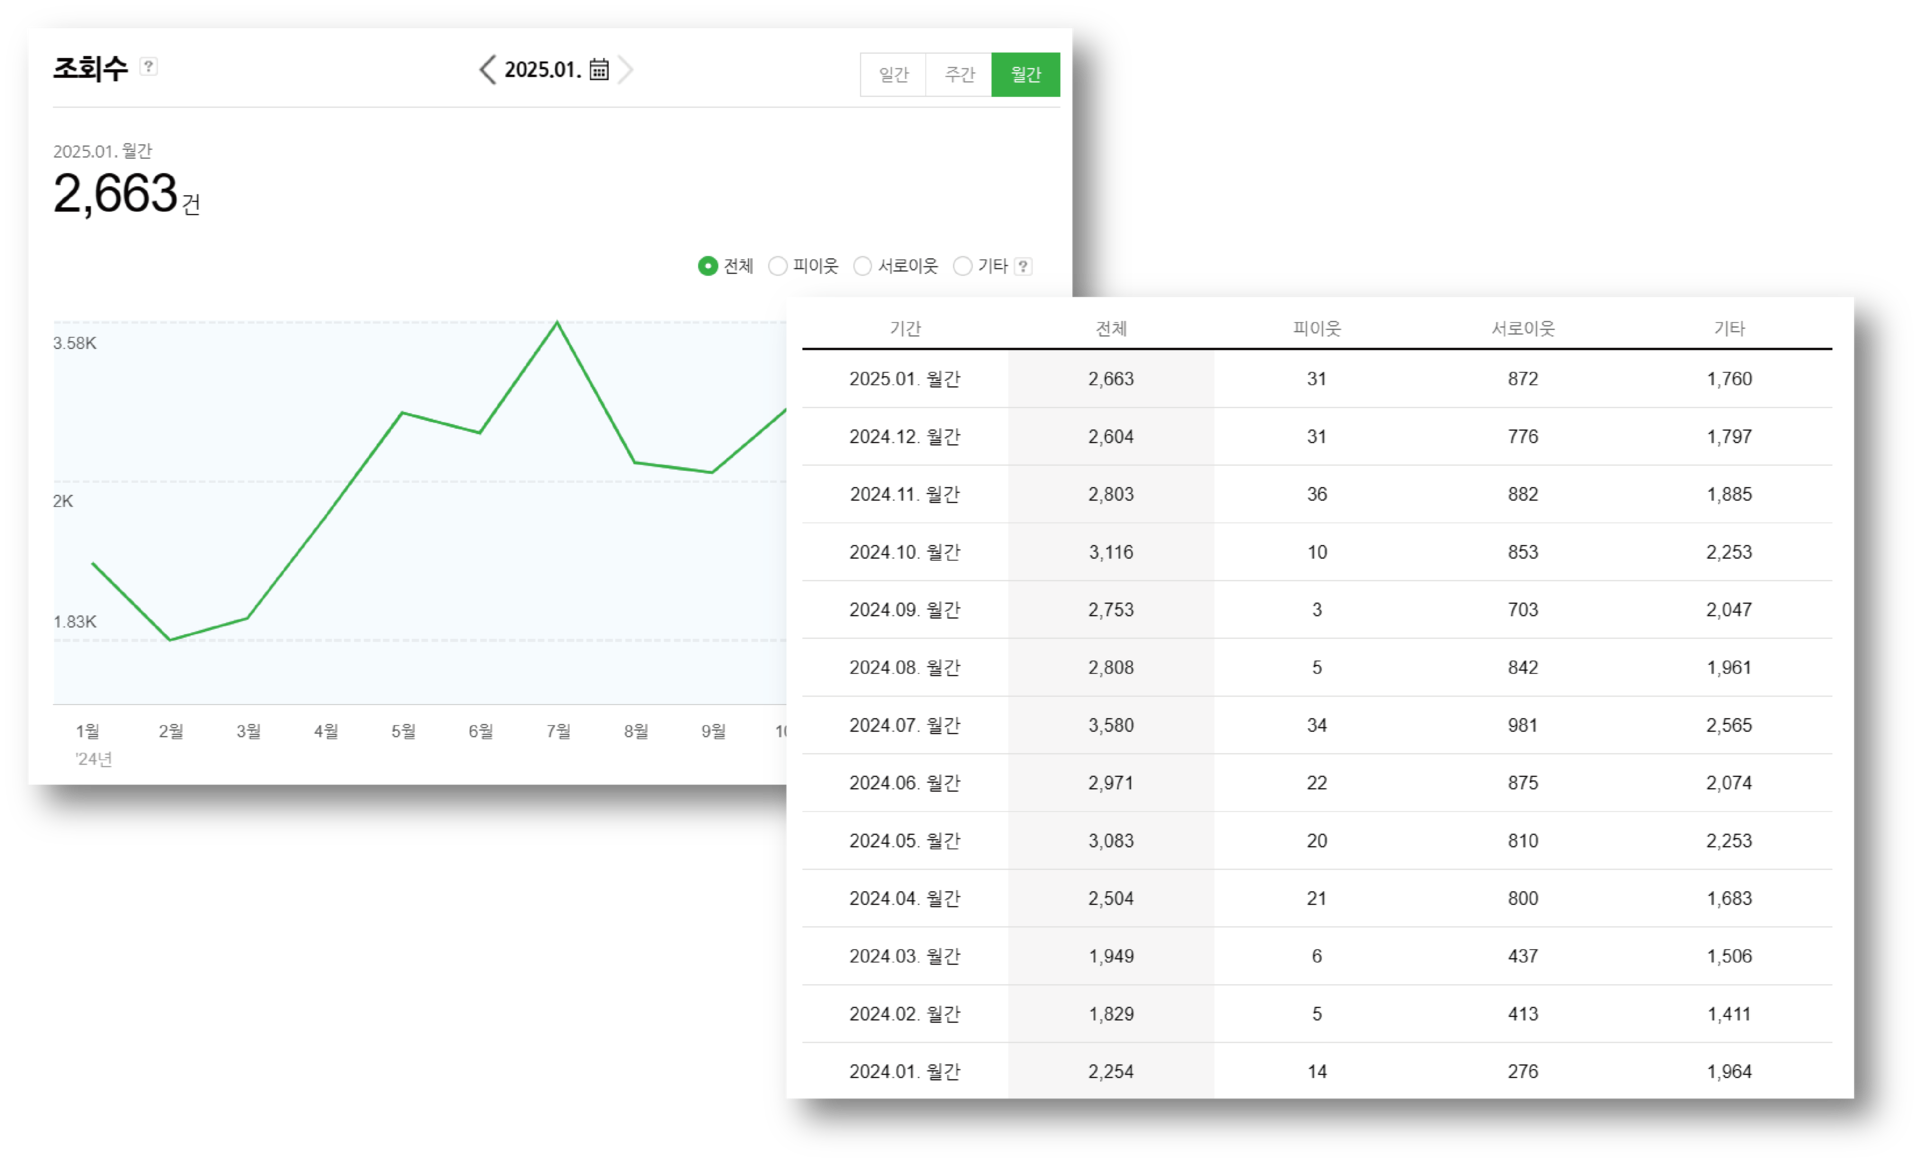The height and width of the screenshot is (1164, 1920).
Task: Click the 1.83K axis label on chart
Action: coord(75,621)
